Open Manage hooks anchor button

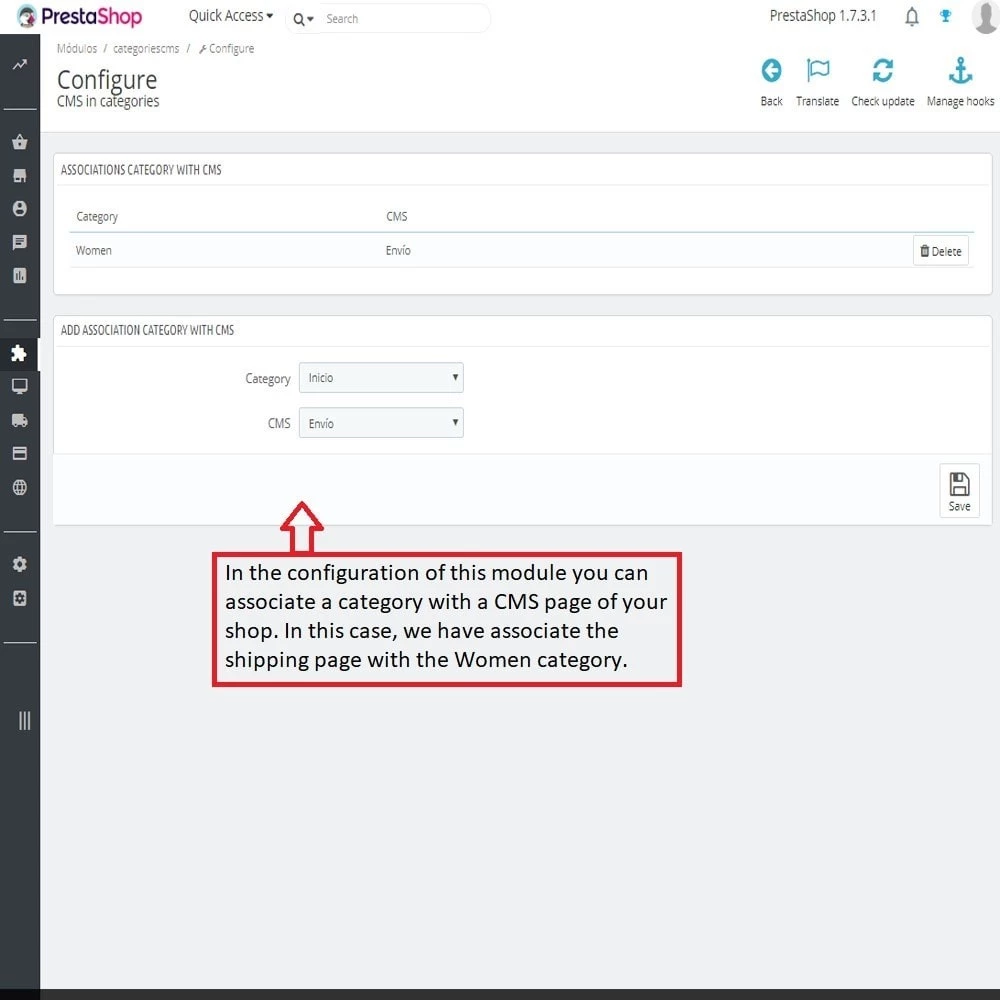click(960, 82)
